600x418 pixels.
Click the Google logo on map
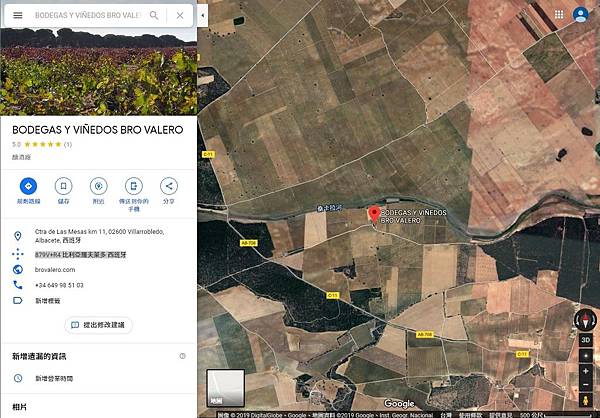[x=399, y=403]
